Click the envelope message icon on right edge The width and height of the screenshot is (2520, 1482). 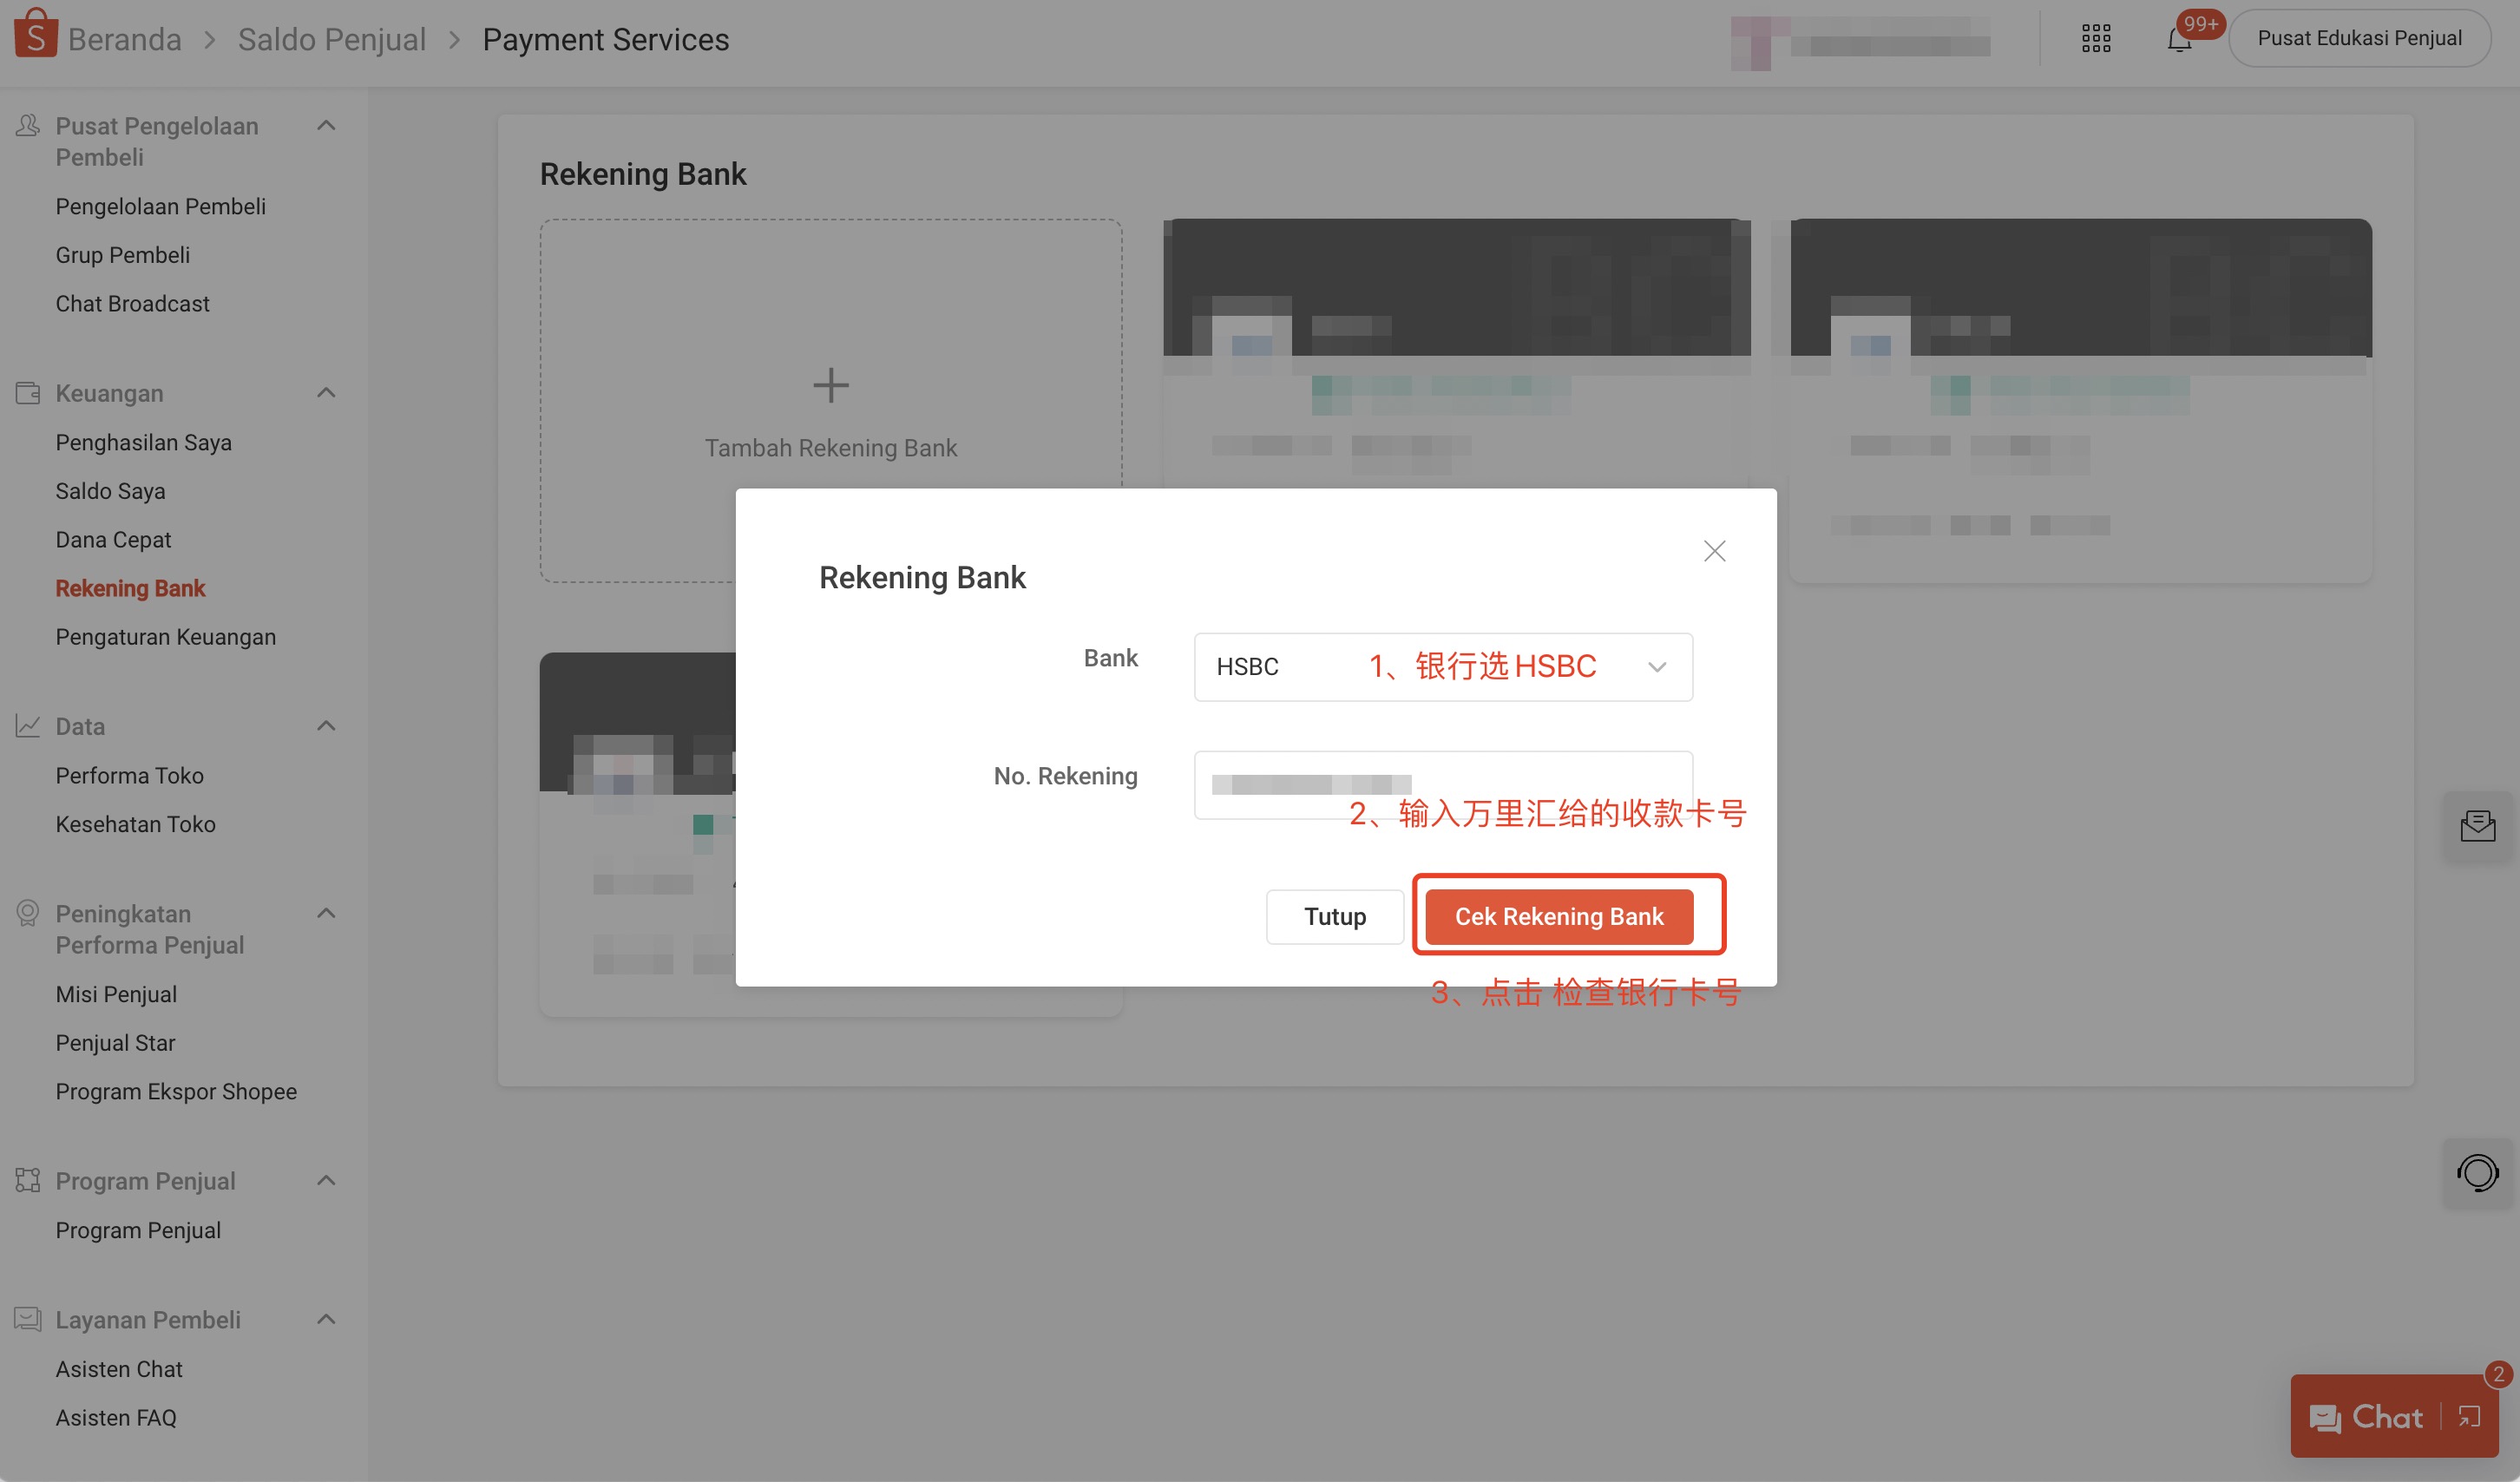pos(2479,825)
